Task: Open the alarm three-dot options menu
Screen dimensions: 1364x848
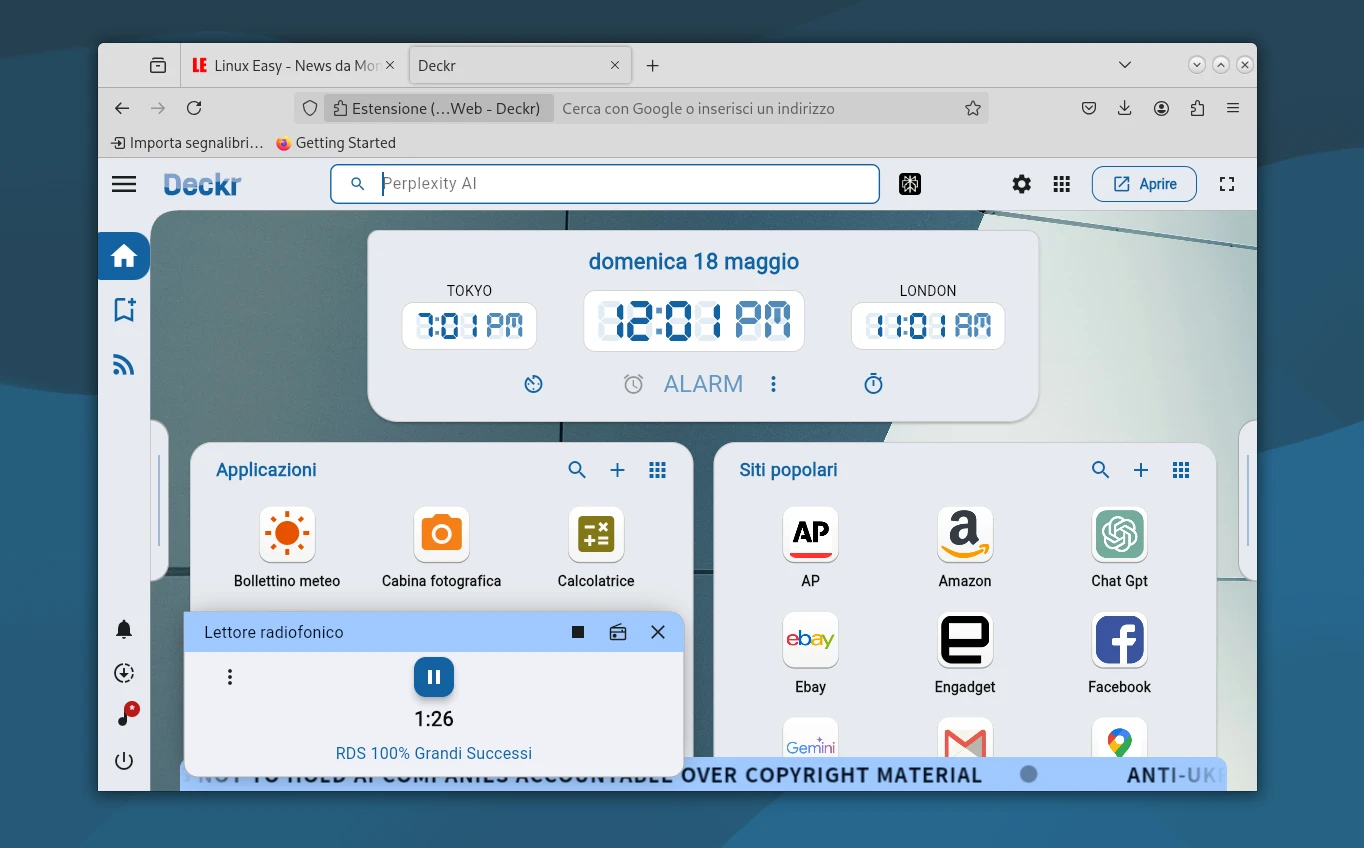Action: 773,384
